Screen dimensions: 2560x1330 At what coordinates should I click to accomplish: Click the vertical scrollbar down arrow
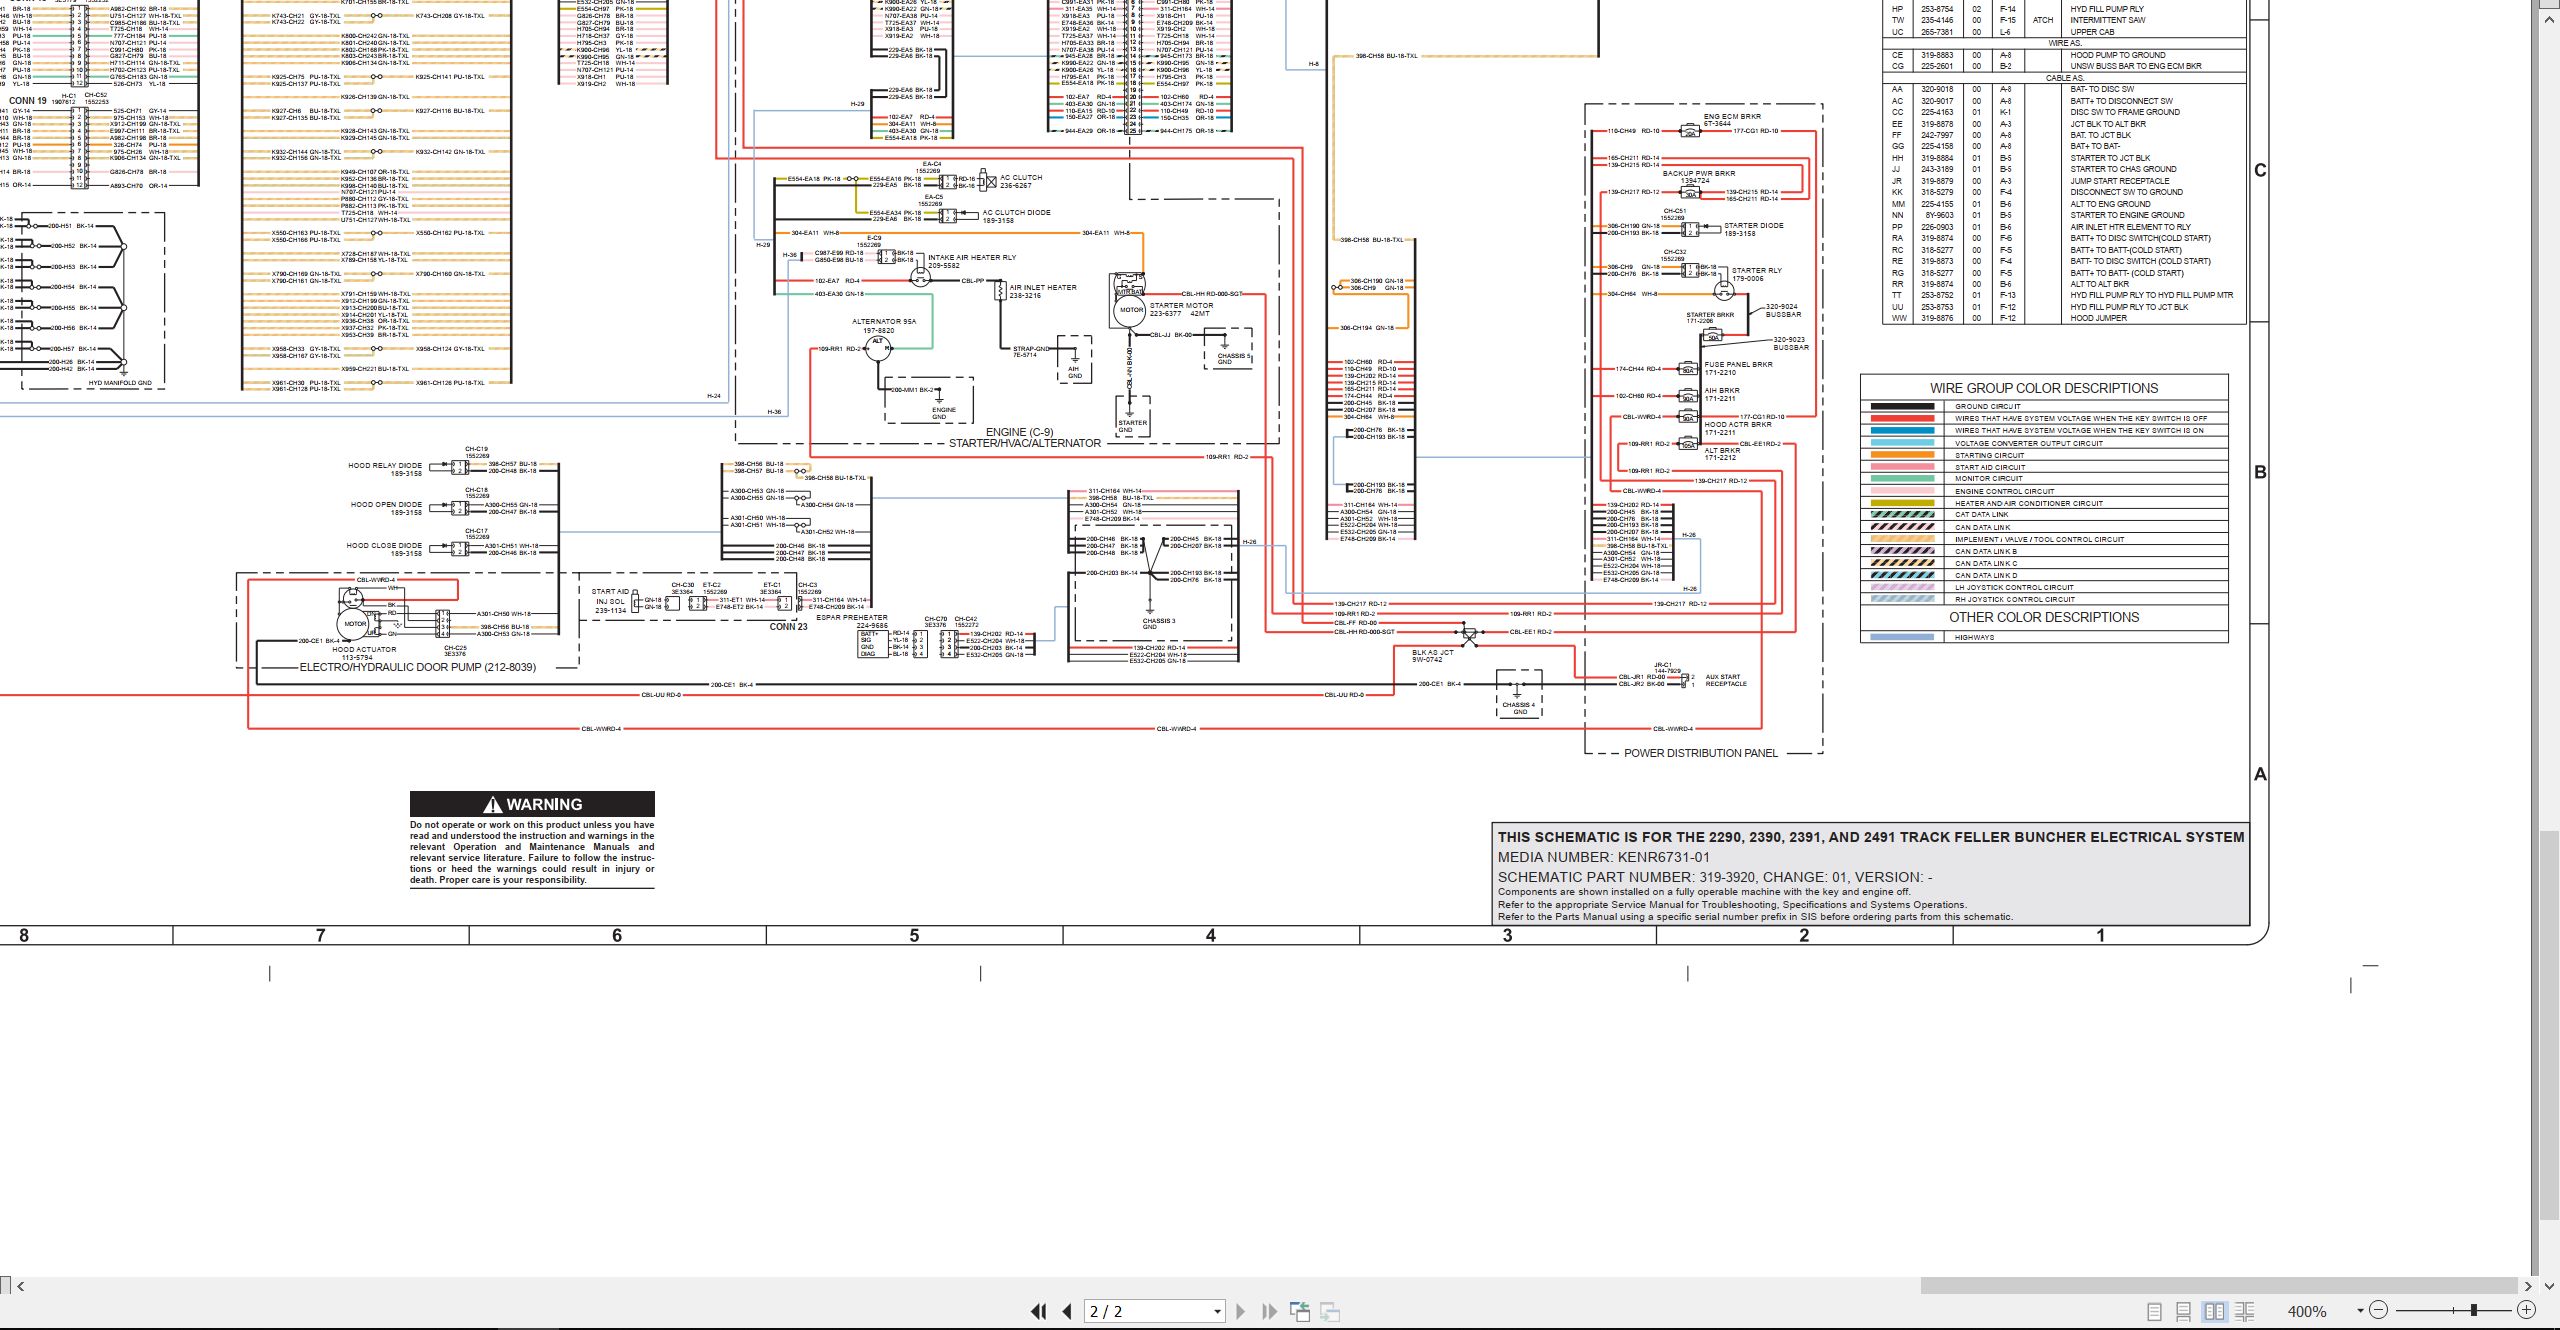[x=2548, y=1286]
